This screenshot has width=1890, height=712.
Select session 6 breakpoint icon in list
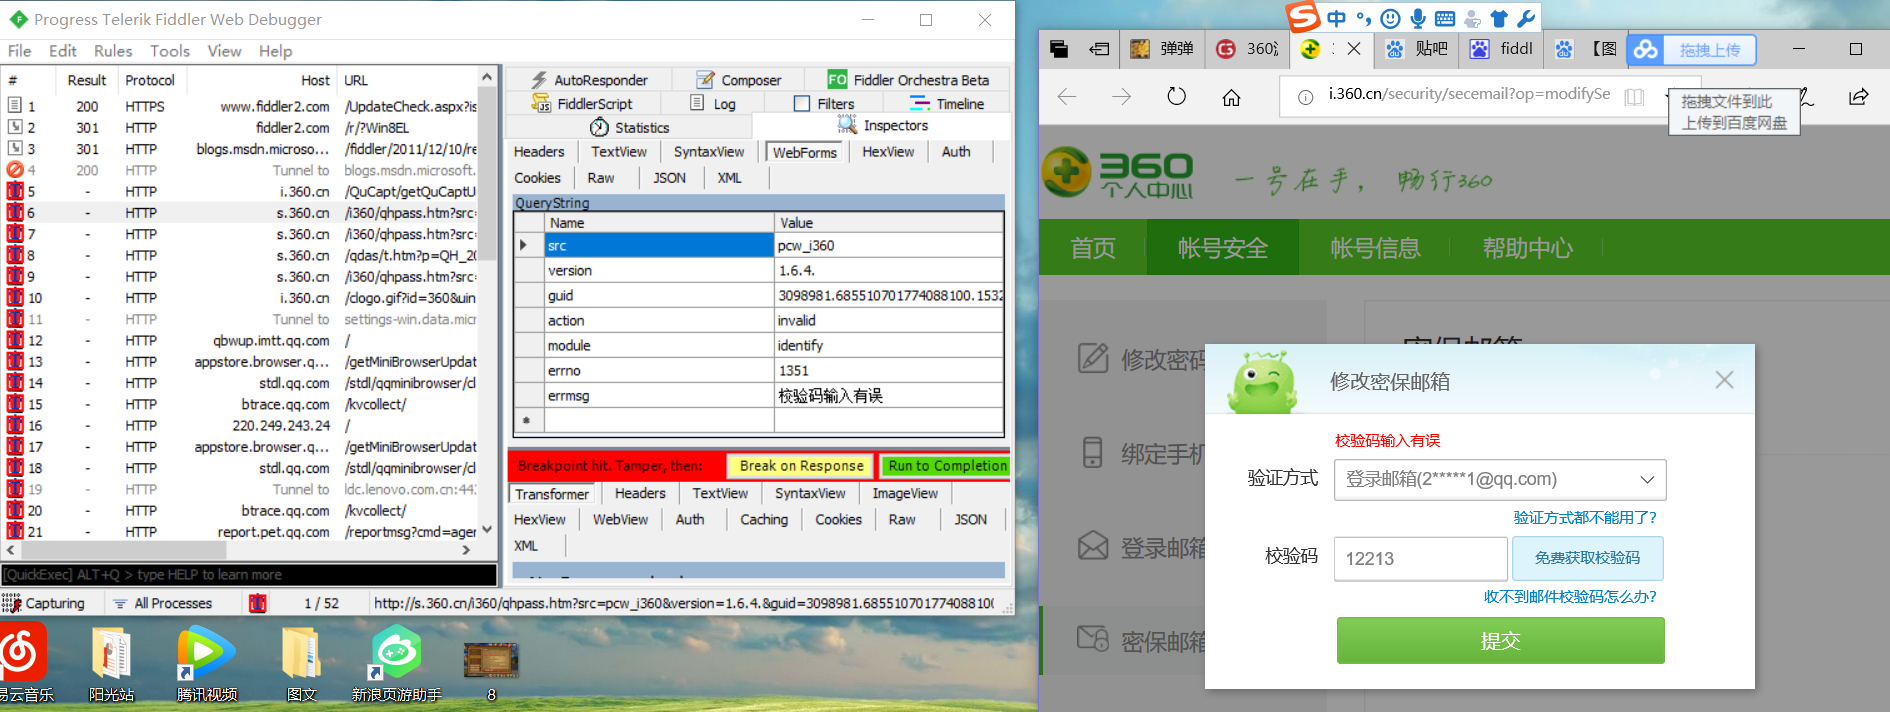(x=15, y=213)
